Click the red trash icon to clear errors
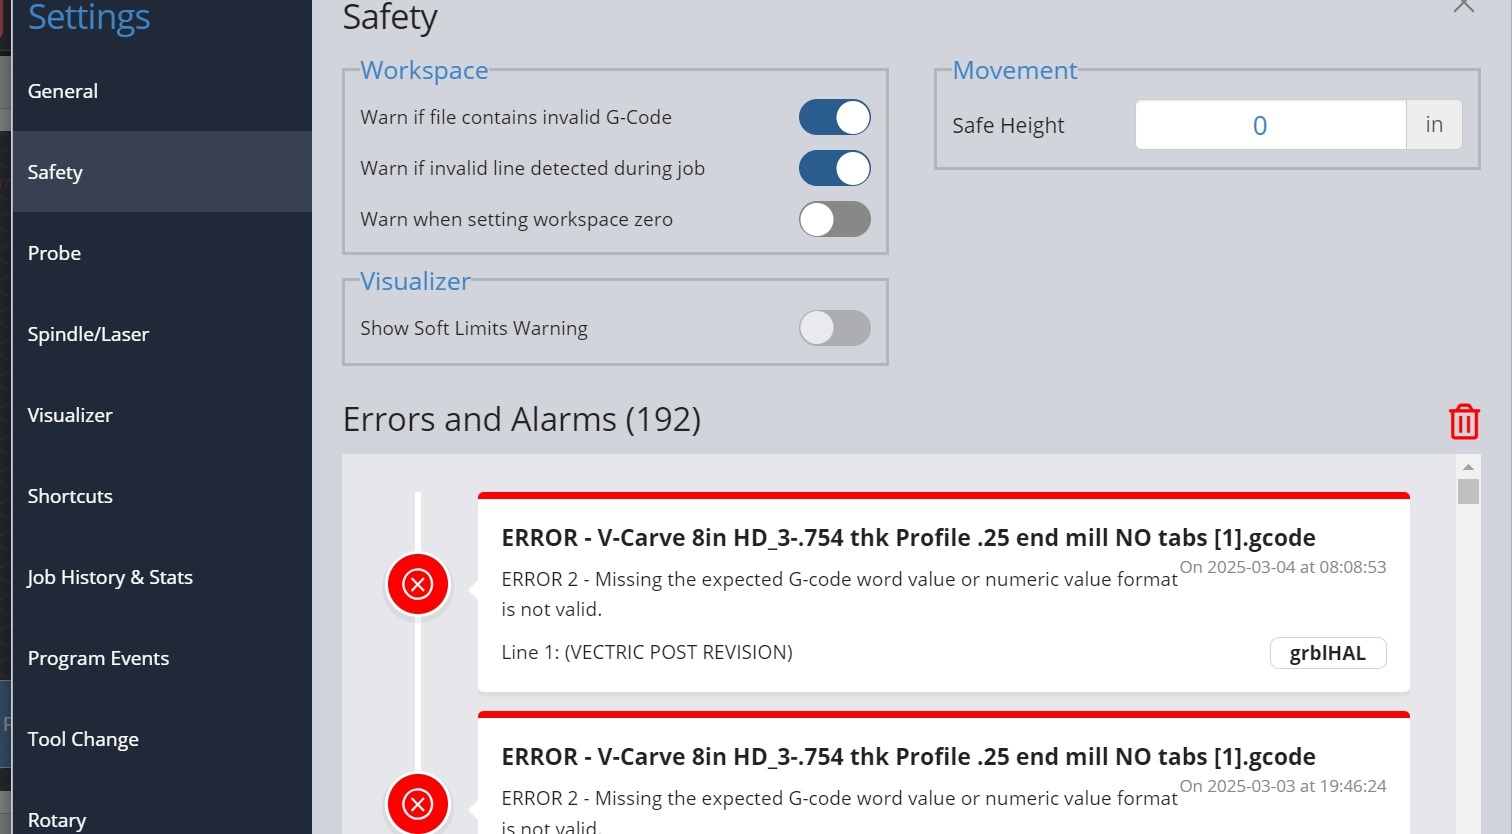 point(1464,421)
